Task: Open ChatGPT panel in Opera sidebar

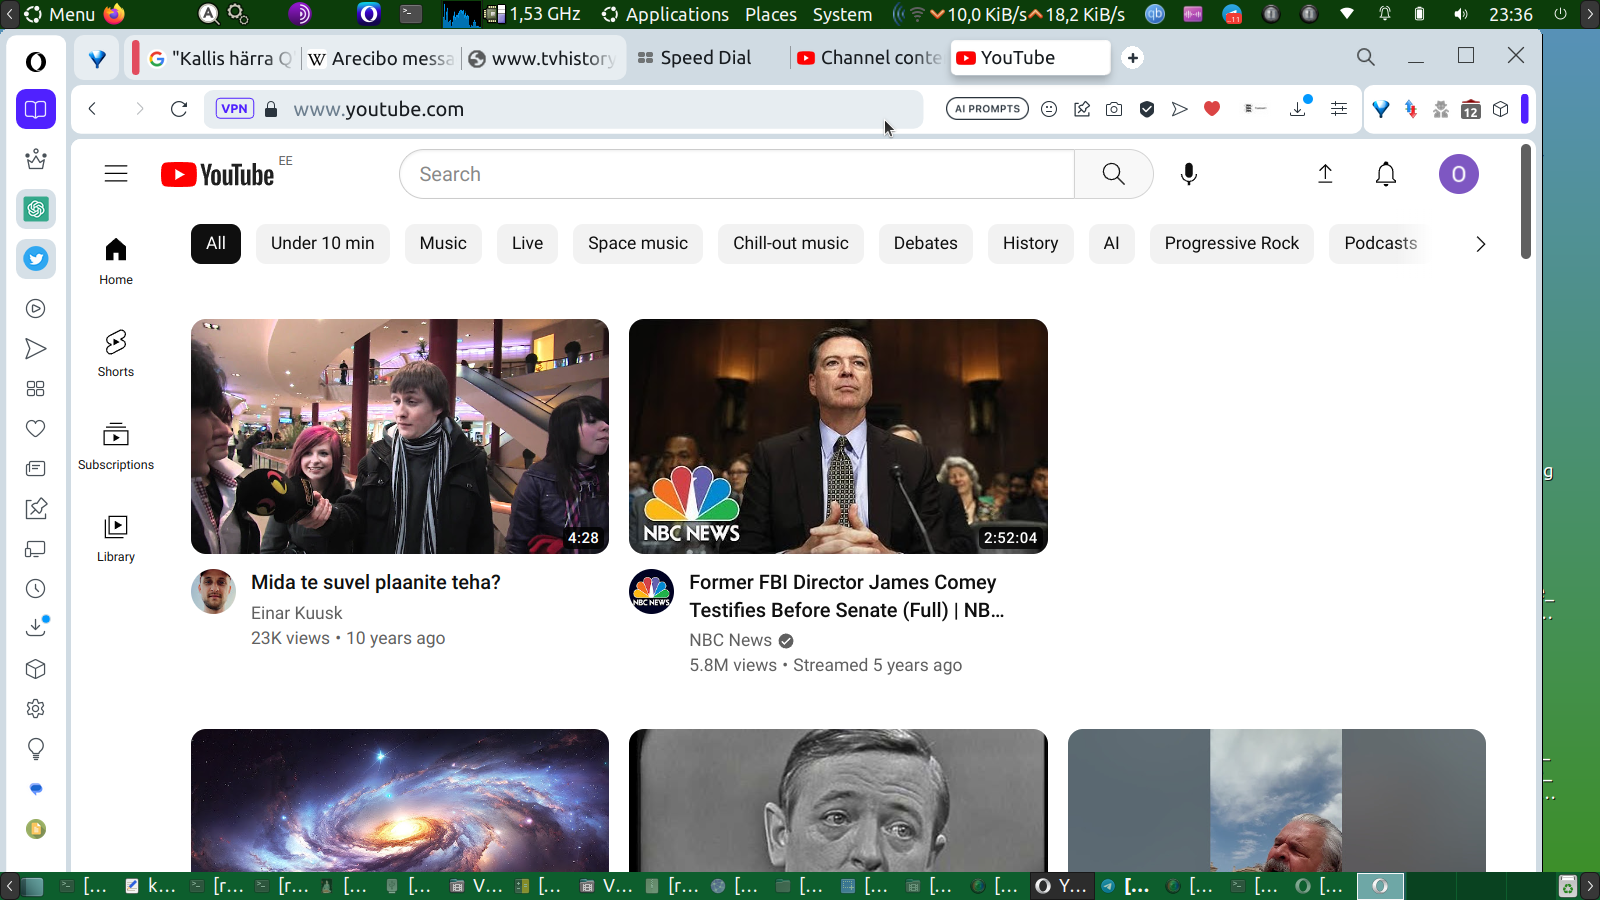Action: (x=36, y=209)
